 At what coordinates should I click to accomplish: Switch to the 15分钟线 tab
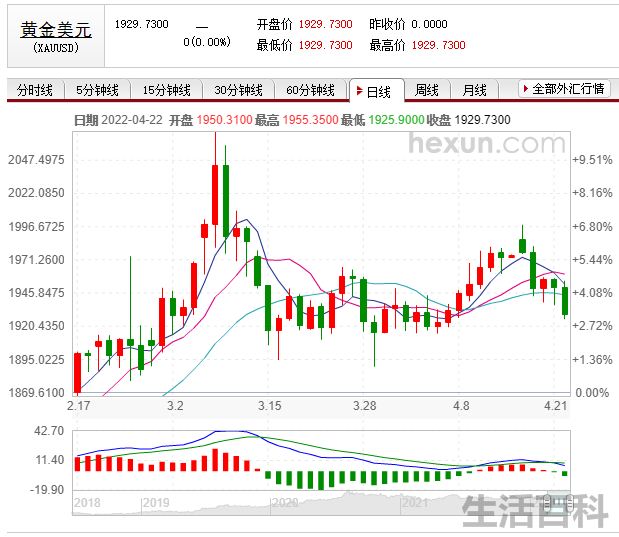167,90
